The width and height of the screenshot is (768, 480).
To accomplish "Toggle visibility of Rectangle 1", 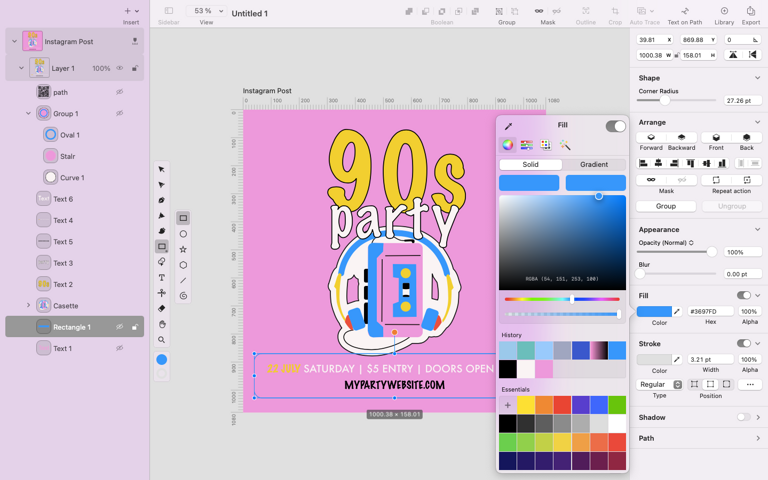I will coord(120,327).
